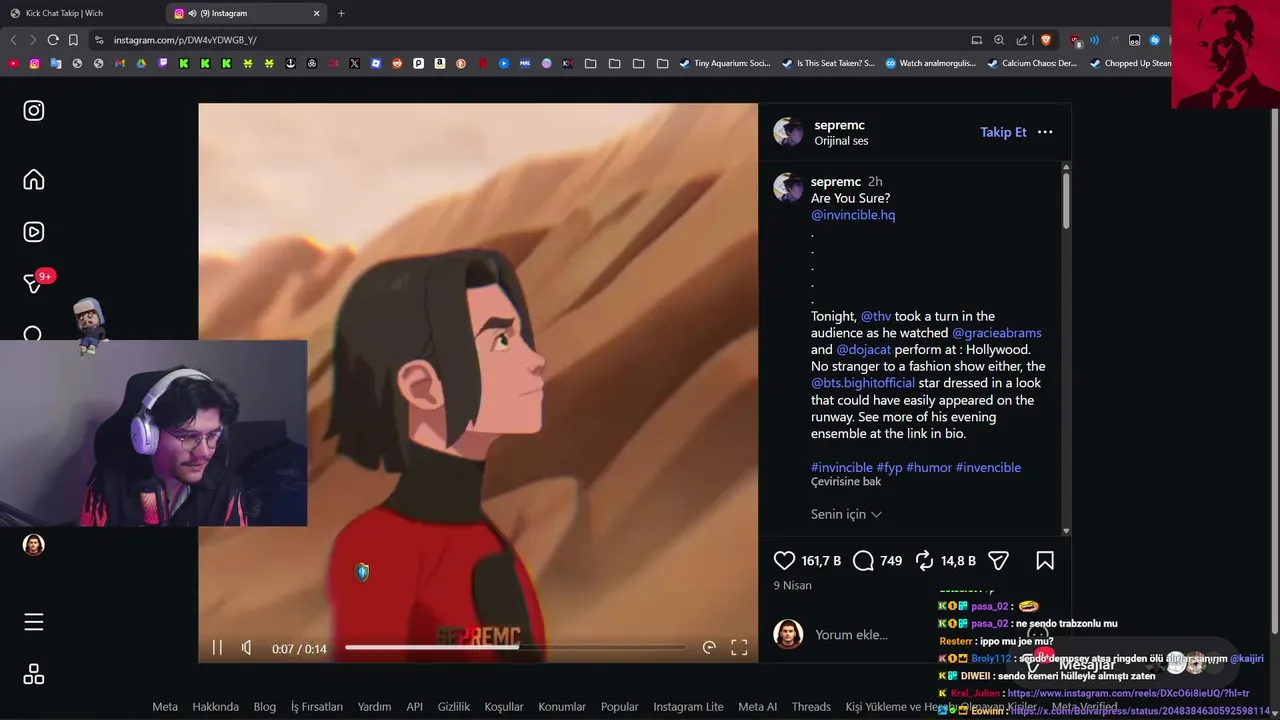The width and height of the screenshot is (1280, 720).
Task: Open a new browser tab
Action: tap(341, 13)
